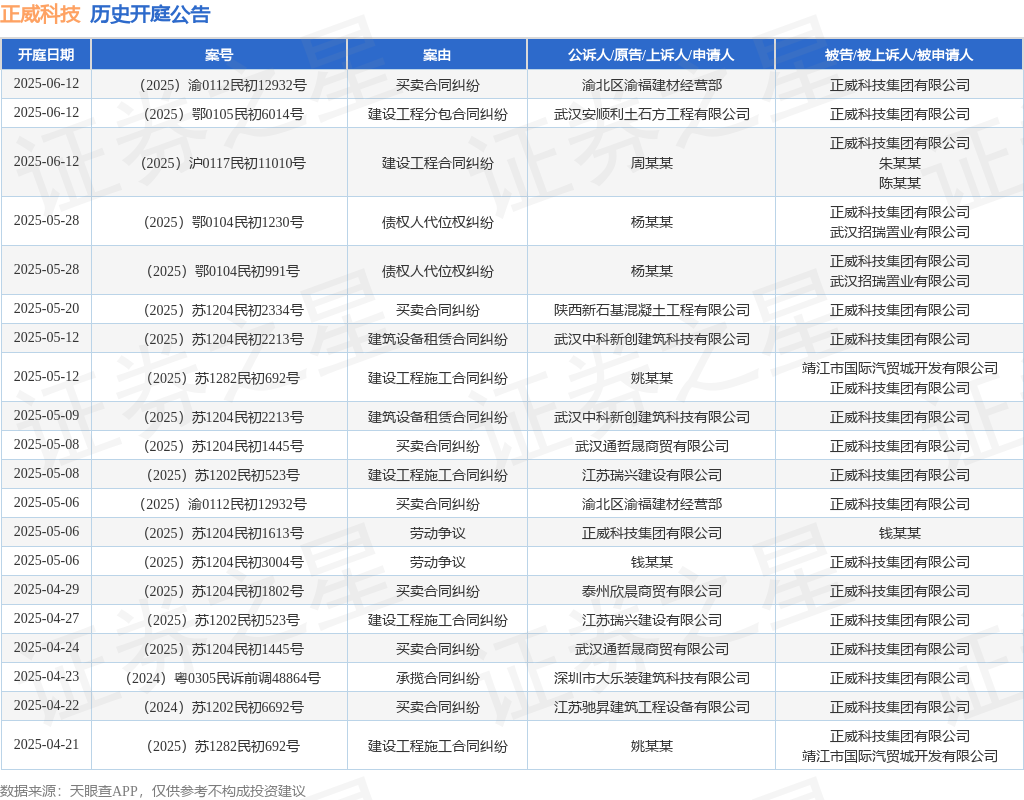1024x800 pixels.
Task: Select case number (2025)鄂0104民初1230号
Action: [x=223, y=222]
